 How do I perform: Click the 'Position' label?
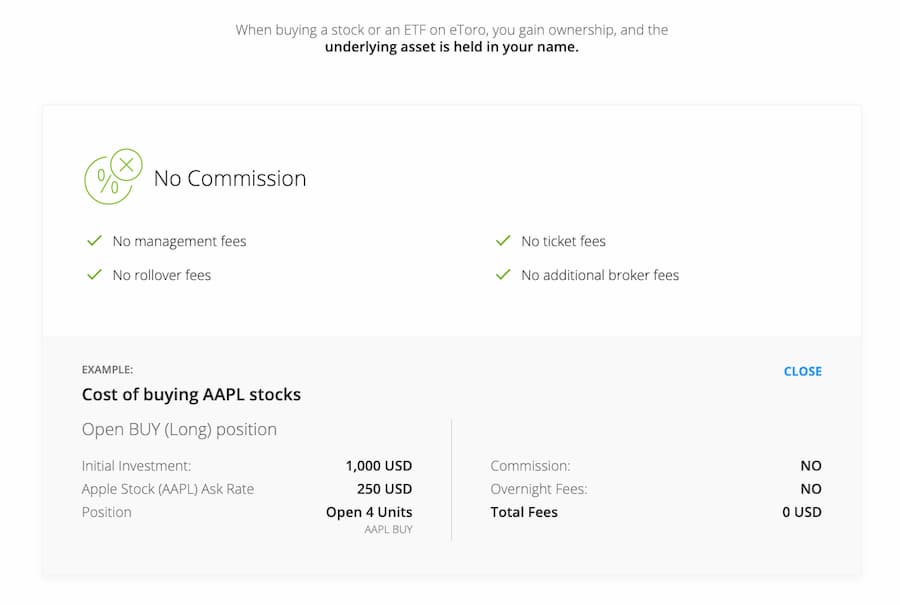[x=106, y=512]
